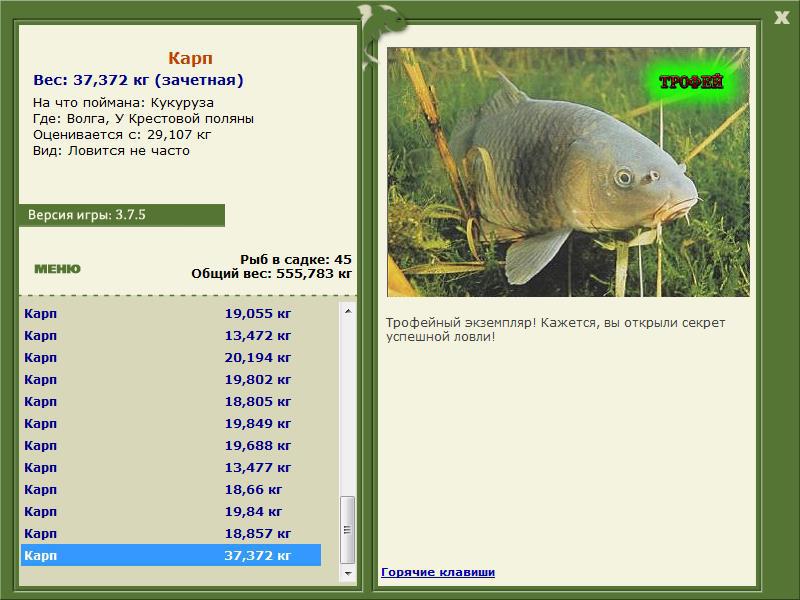This screenshot has height=600, width=800.
Task: Close the fish keepnet window with X
Action: click(x=781, y=18)
